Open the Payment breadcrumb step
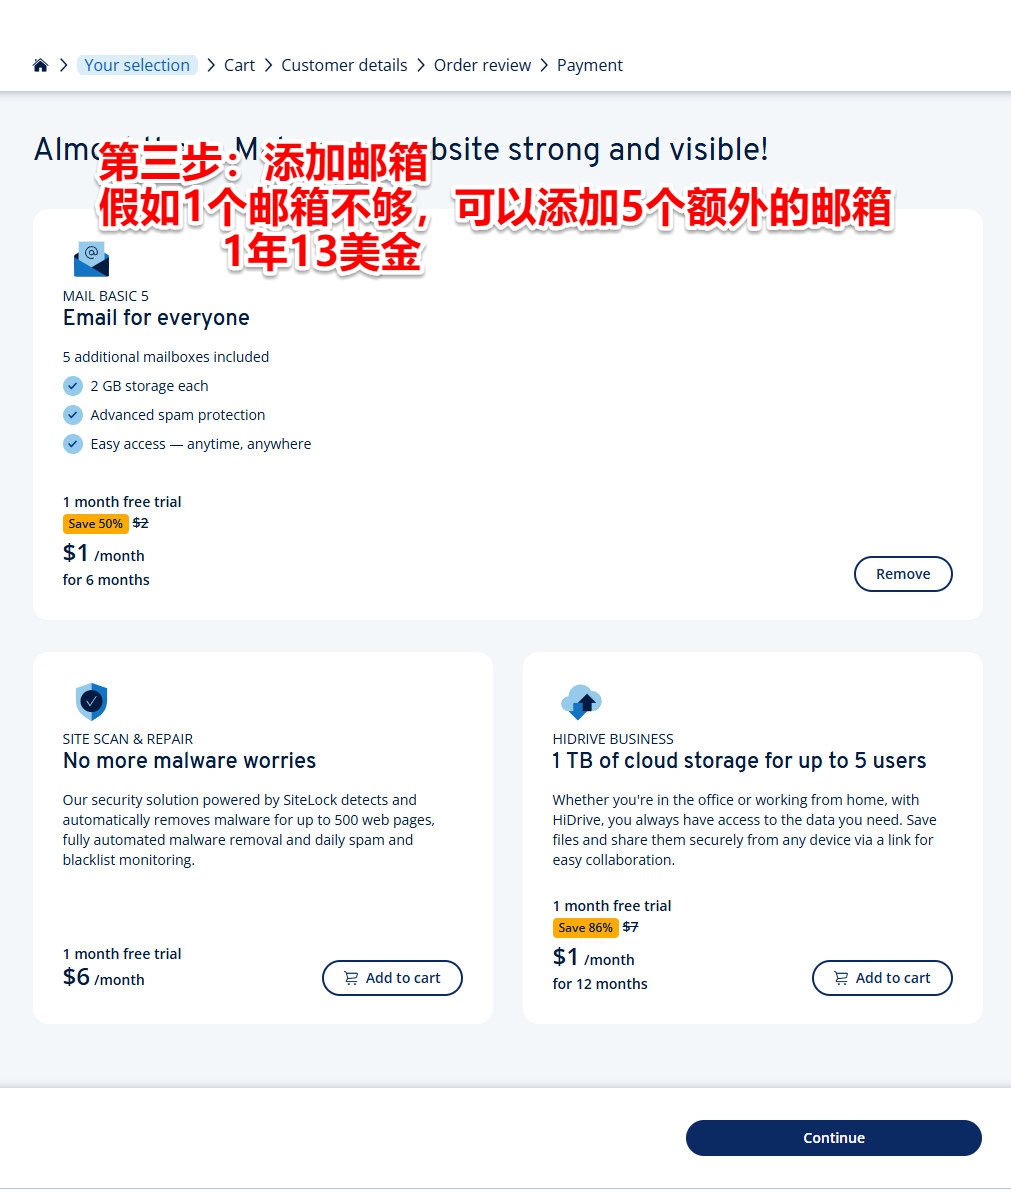 tap(590, 65)
